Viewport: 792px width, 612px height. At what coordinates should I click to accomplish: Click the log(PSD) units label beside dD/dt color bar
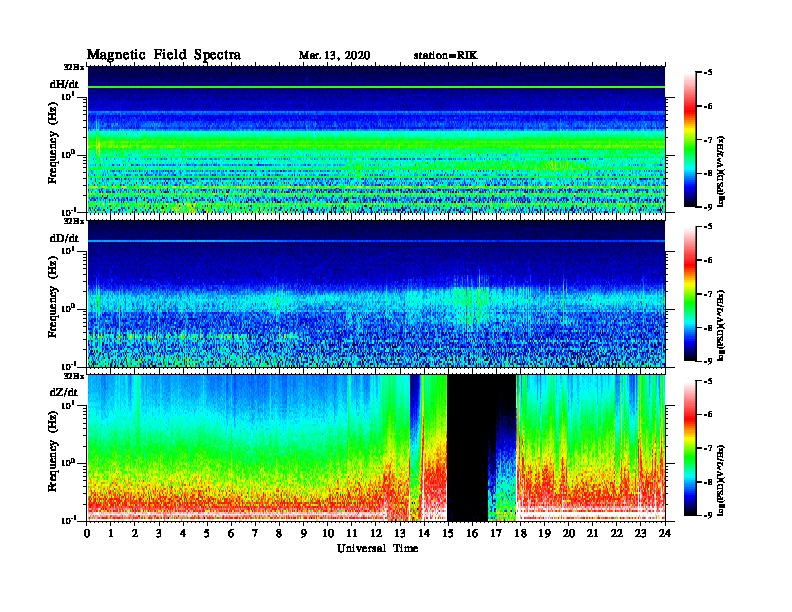[721, 325]
